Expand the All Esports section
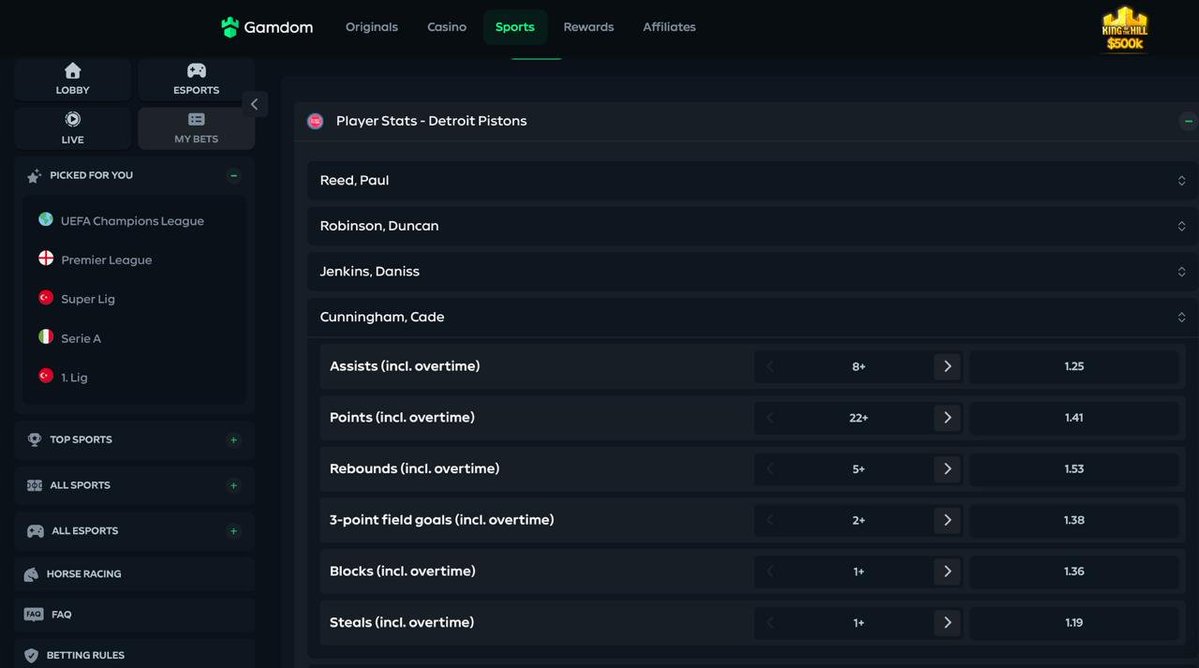 234,531
